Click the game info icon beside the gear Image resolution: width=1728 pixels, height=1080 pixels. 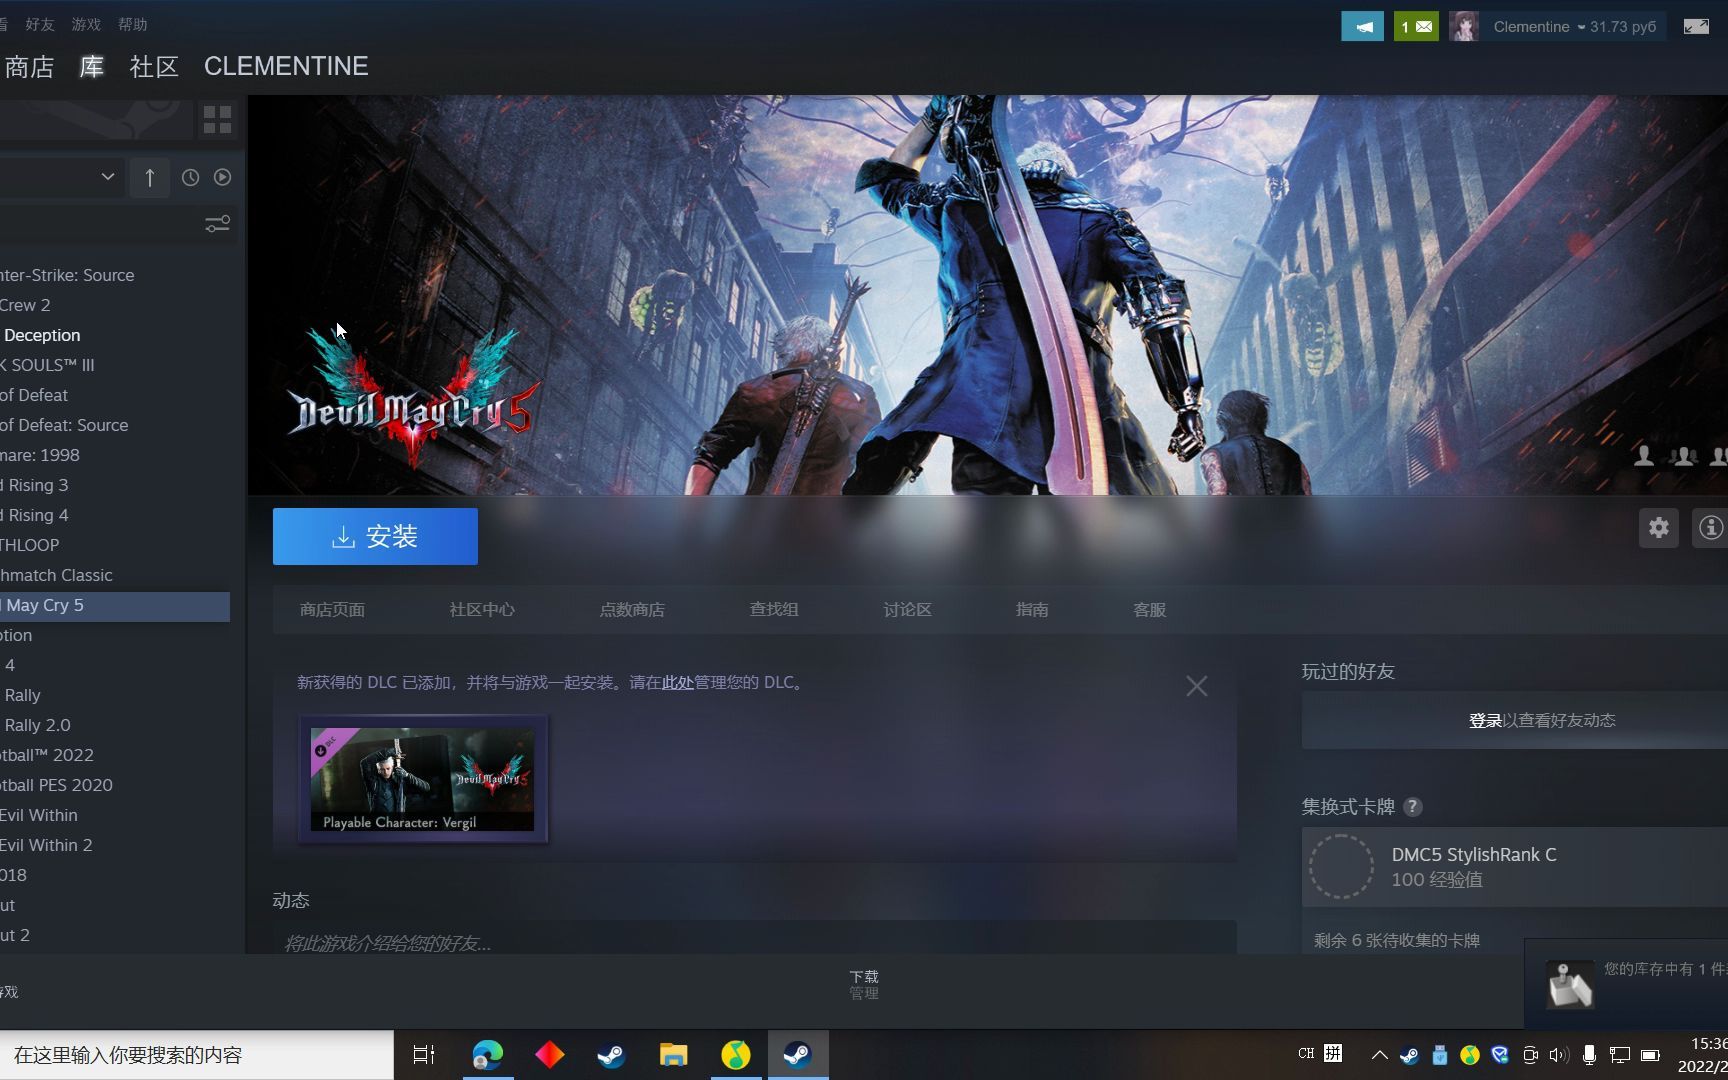coord(1711,528)
